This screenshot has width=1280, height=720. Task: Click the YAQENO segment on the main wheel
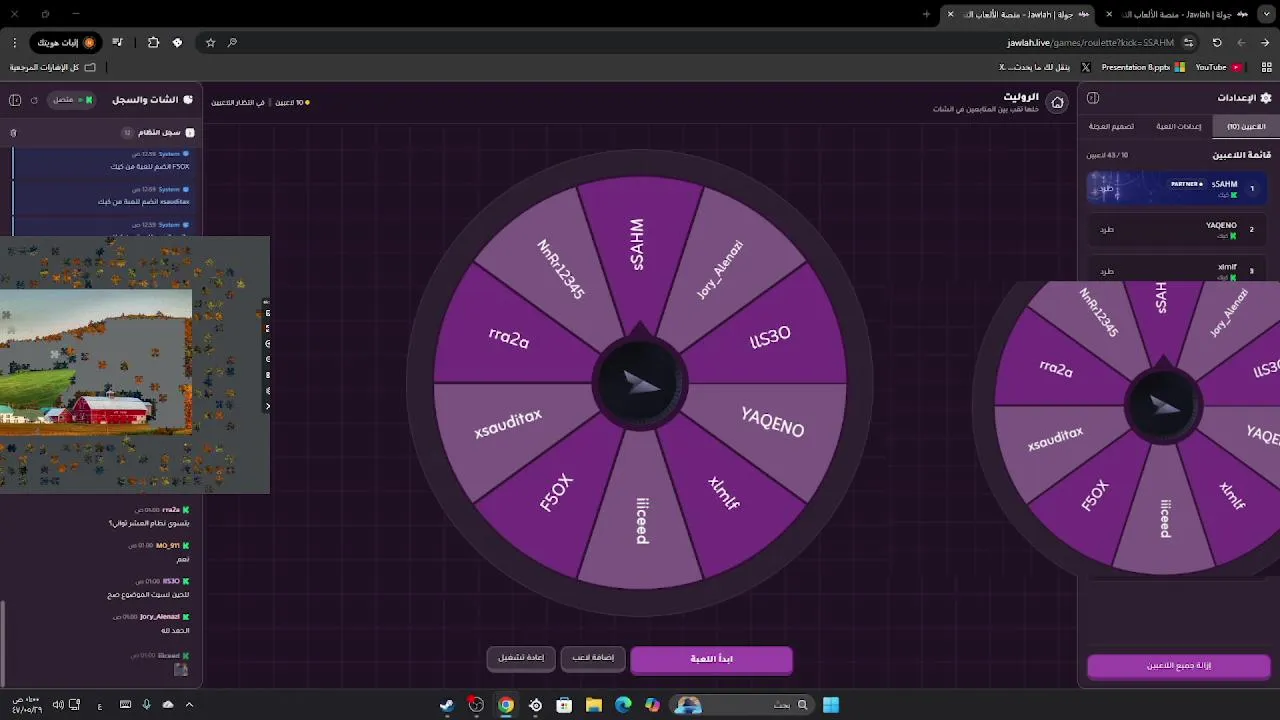(772, 423)
